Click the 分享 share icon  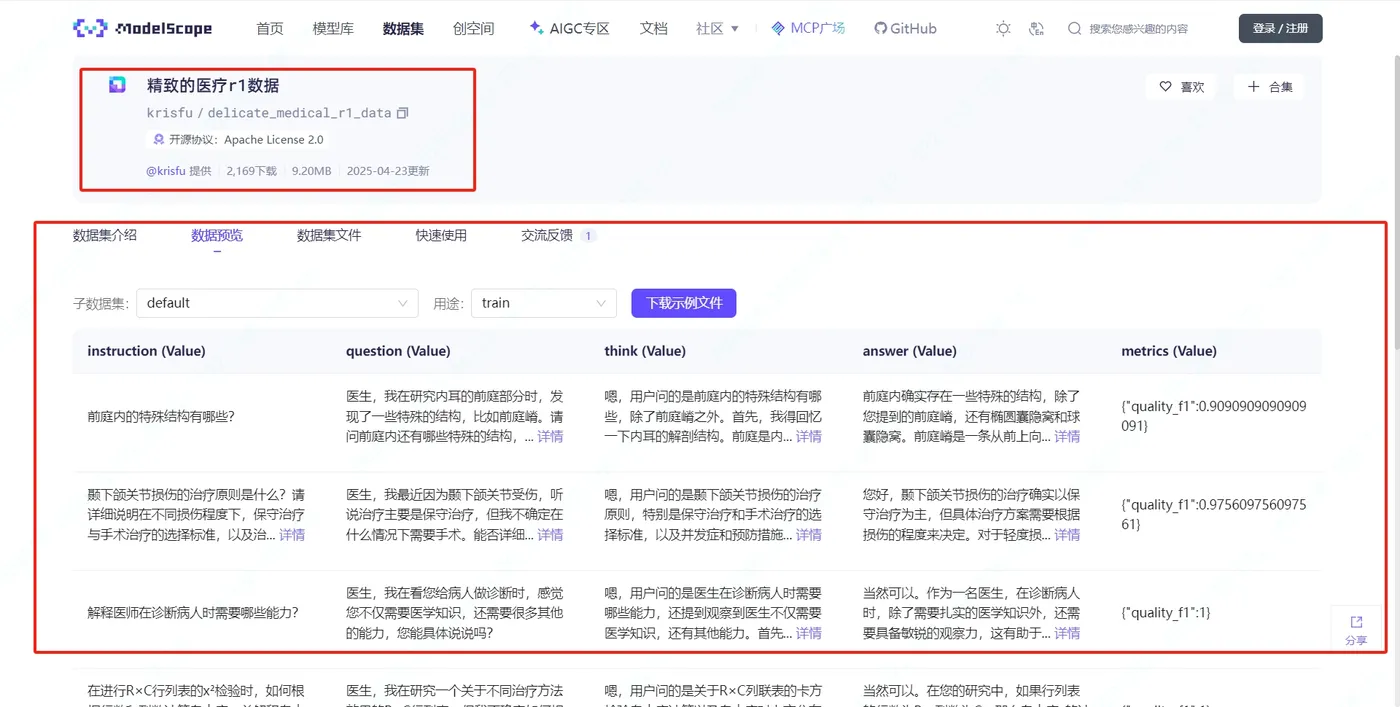pyautogui.click(x=1356, y=622)
